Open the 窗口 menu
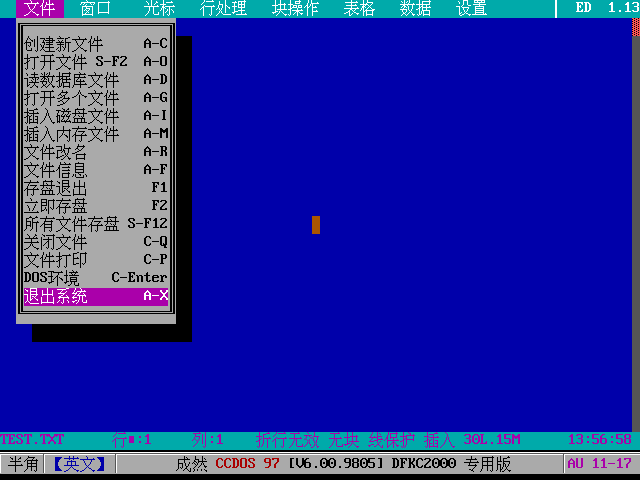Screen dimensions: 640x480 pos(96,9)
